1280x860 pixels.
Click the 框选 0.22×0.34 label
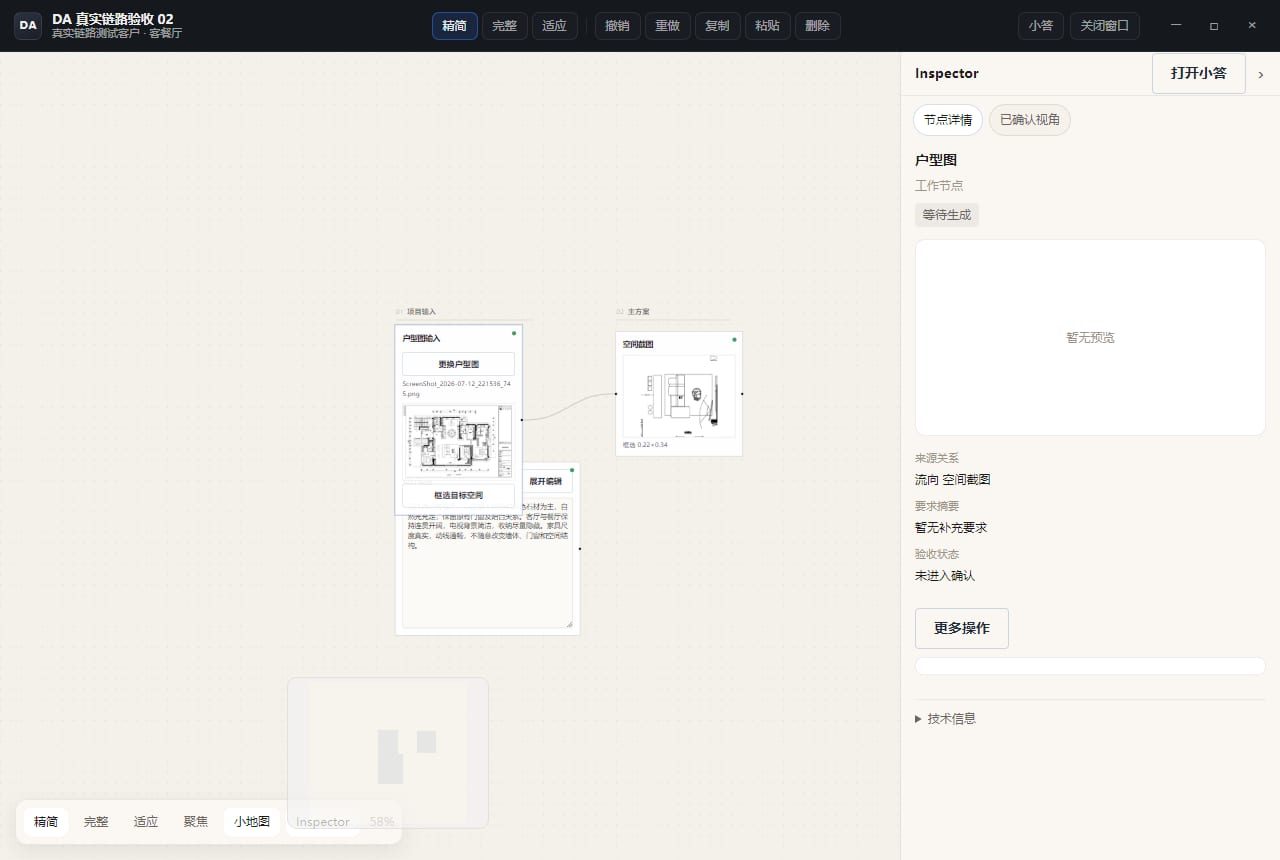645,445
